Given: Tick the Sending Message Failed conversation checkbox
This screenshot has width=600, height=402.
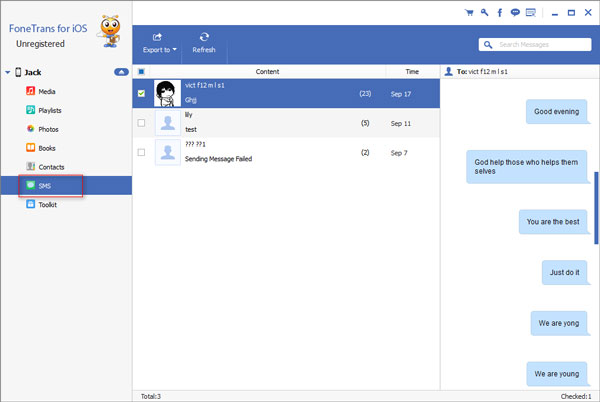Looking at the screenshot, I should [x=141, y=153].
